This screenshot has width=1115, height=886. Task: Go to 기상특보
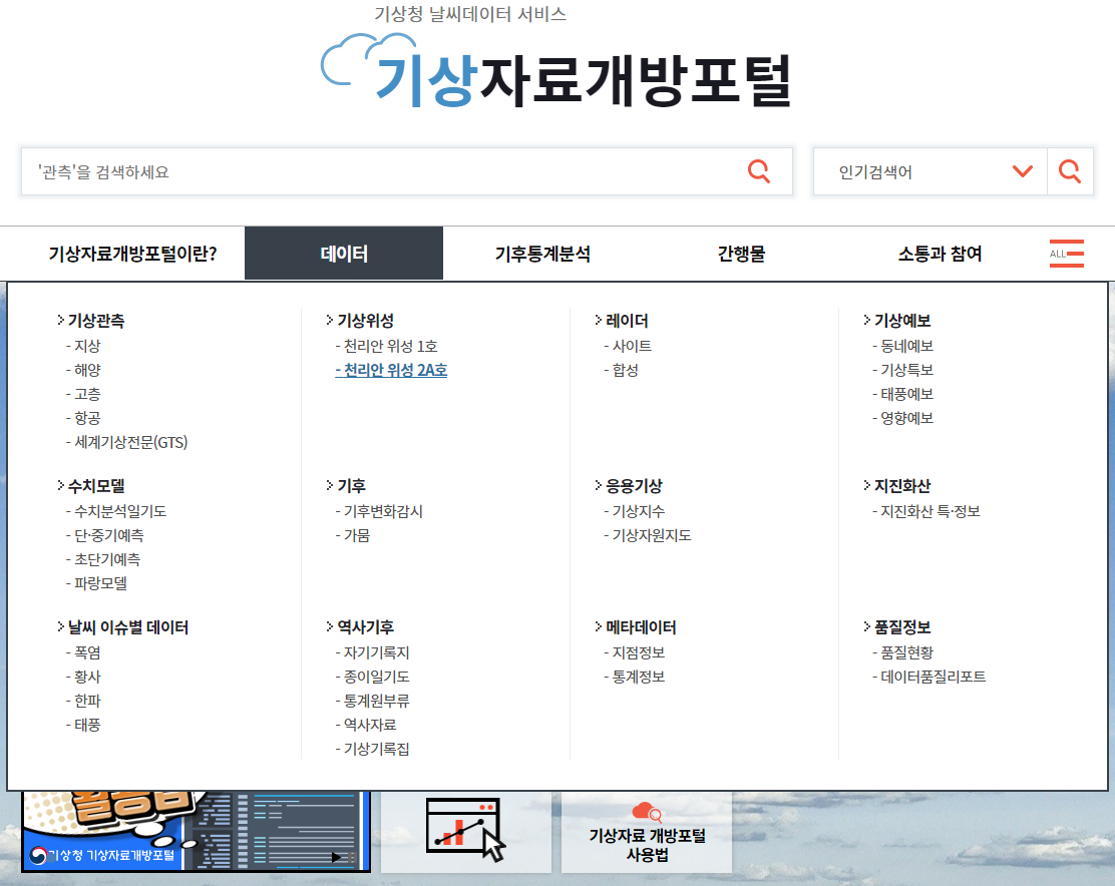pyautogui.click(x=903, y=370)
